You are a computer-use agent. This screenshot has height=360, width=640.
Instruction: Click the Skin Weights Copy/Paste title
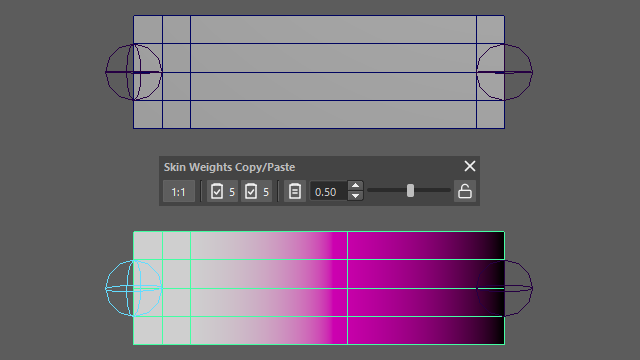pyautogui.click(x=229, y=167)
